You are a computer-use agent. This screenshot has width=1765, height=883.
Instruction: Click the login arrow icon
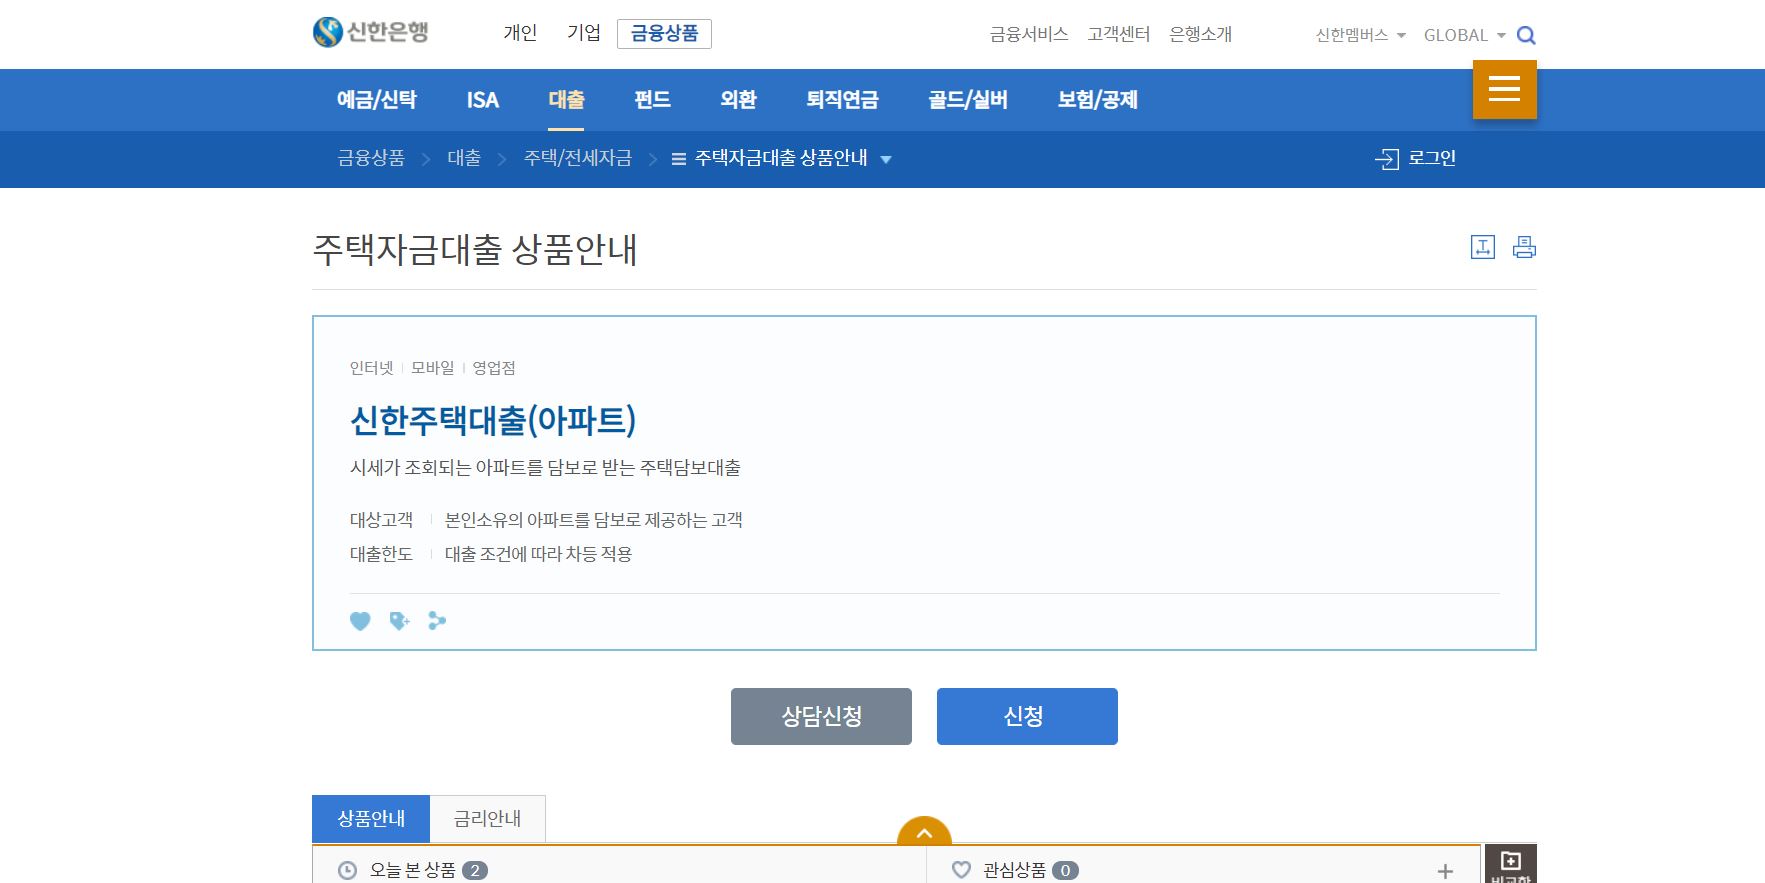point(1387,159)
